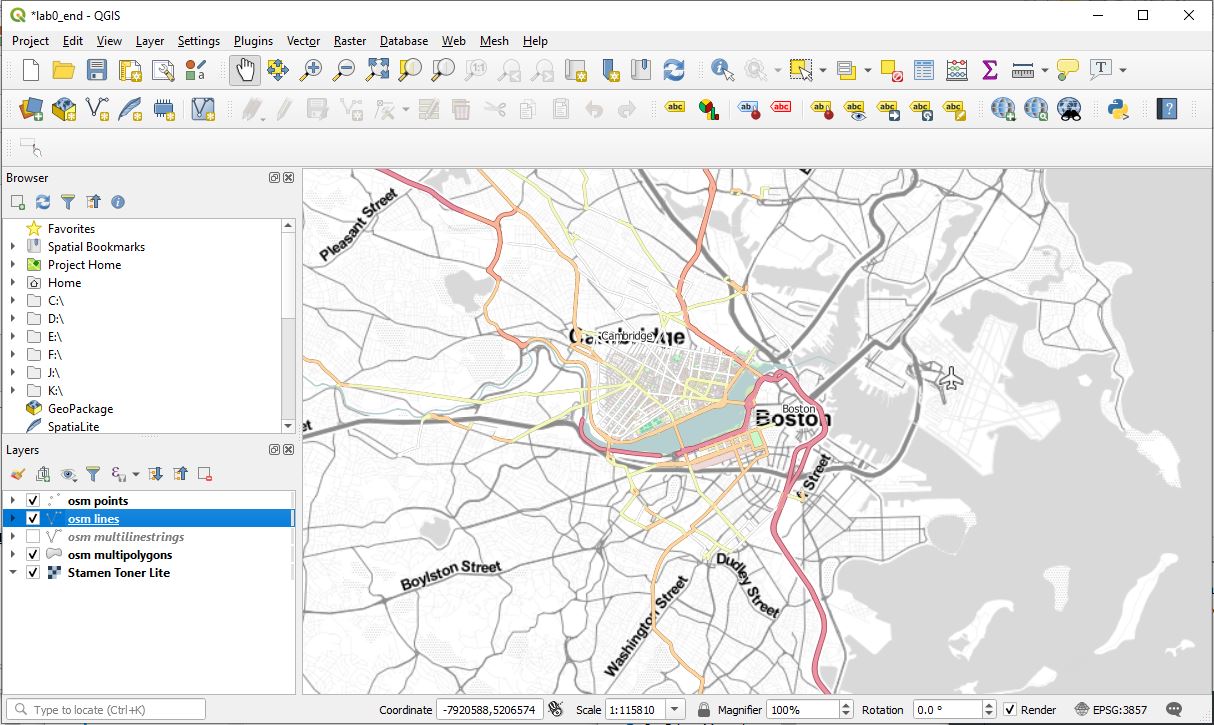Click the New SpatiaLite Layer feather icon

(130, 108)
